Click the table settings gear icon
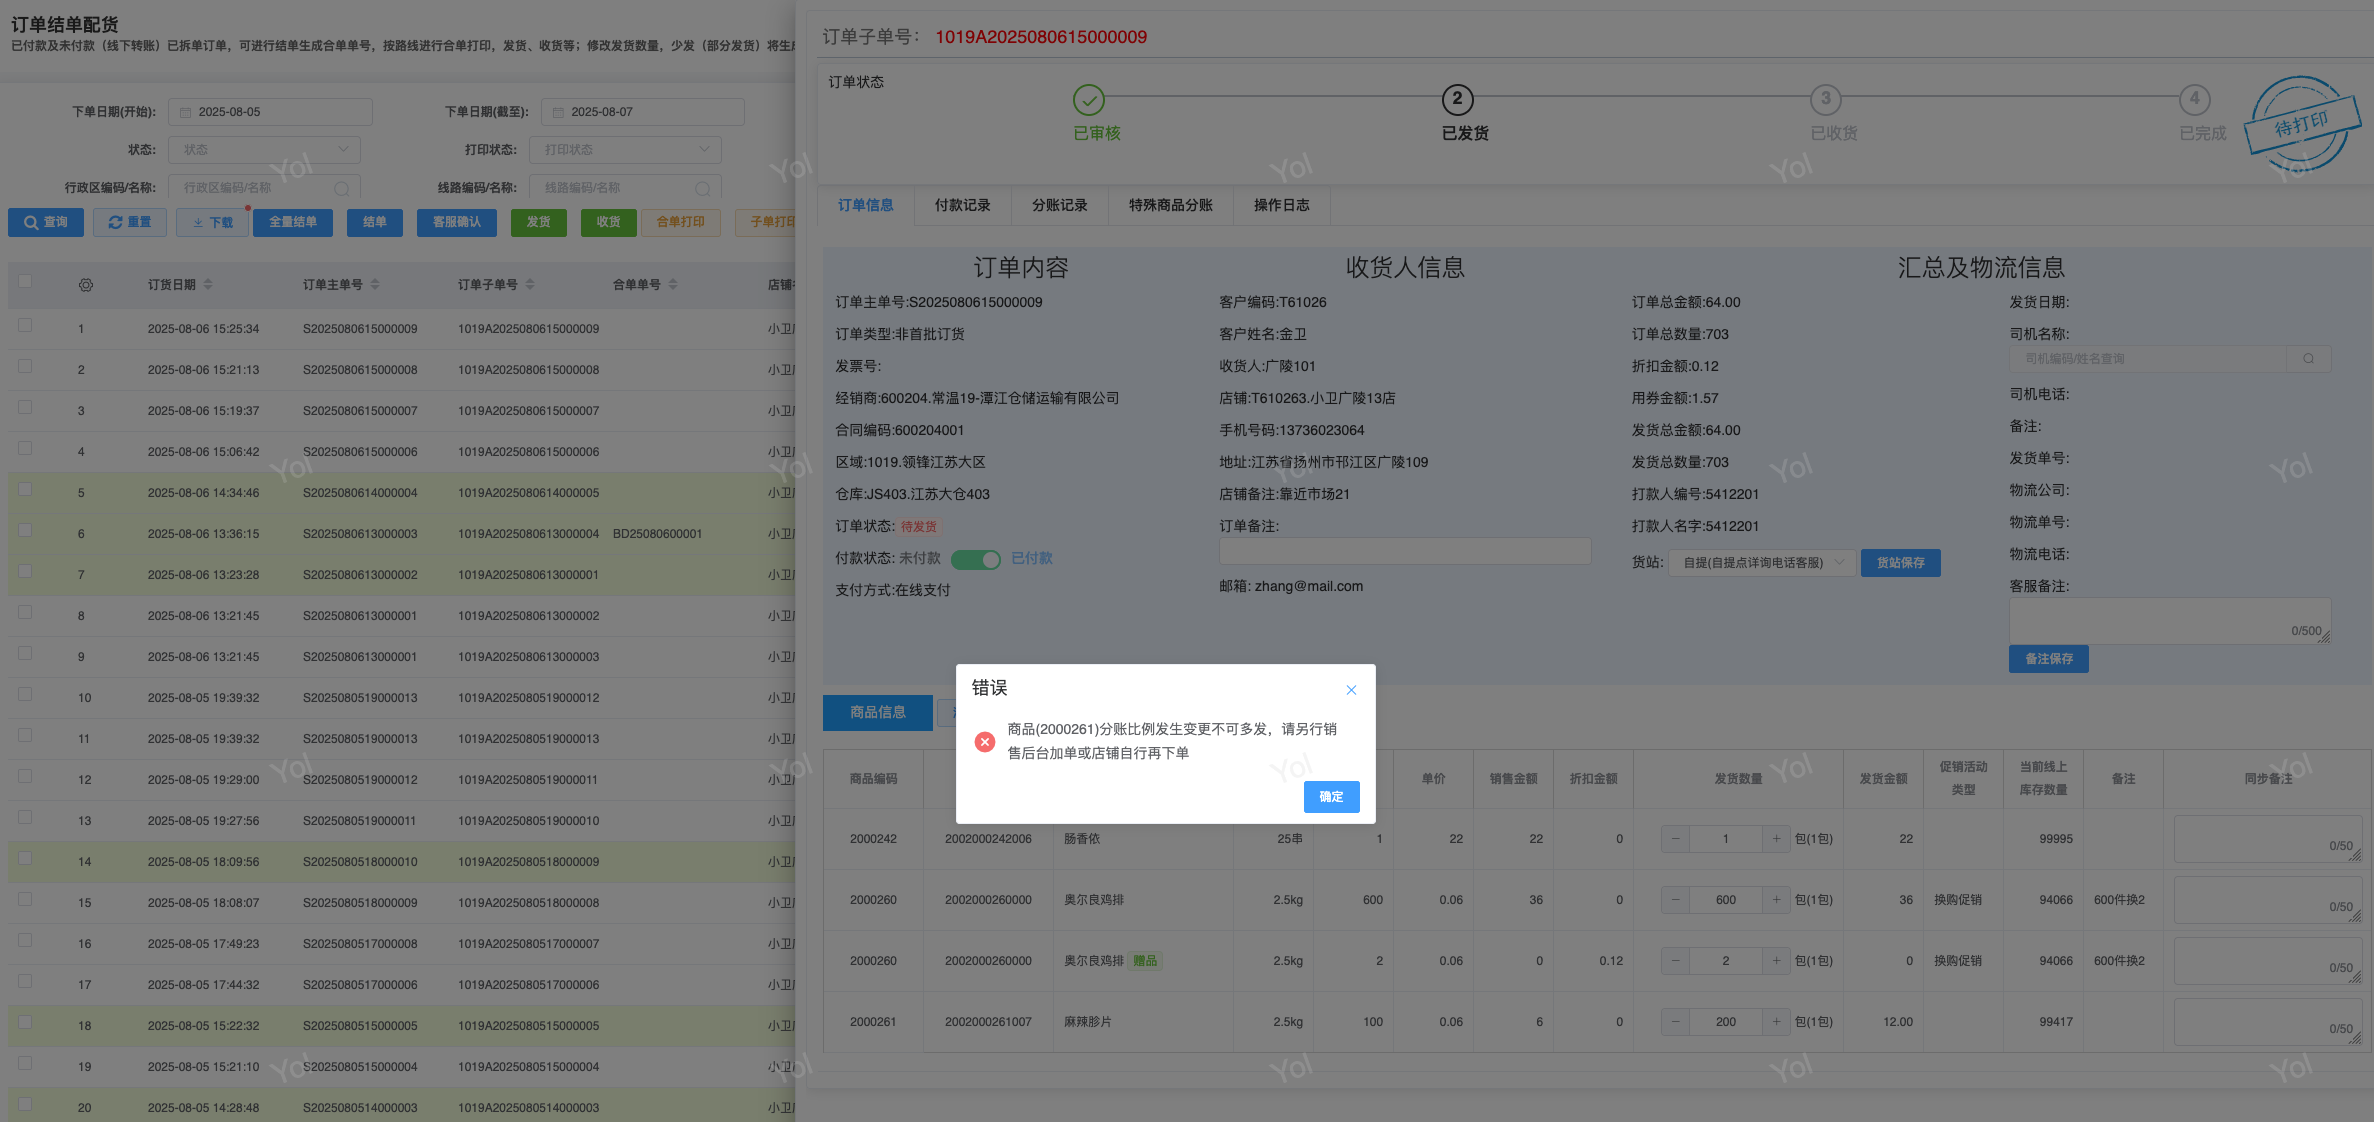The height and width of the screenshot is (1122, 2374). [x=86, y=285]
